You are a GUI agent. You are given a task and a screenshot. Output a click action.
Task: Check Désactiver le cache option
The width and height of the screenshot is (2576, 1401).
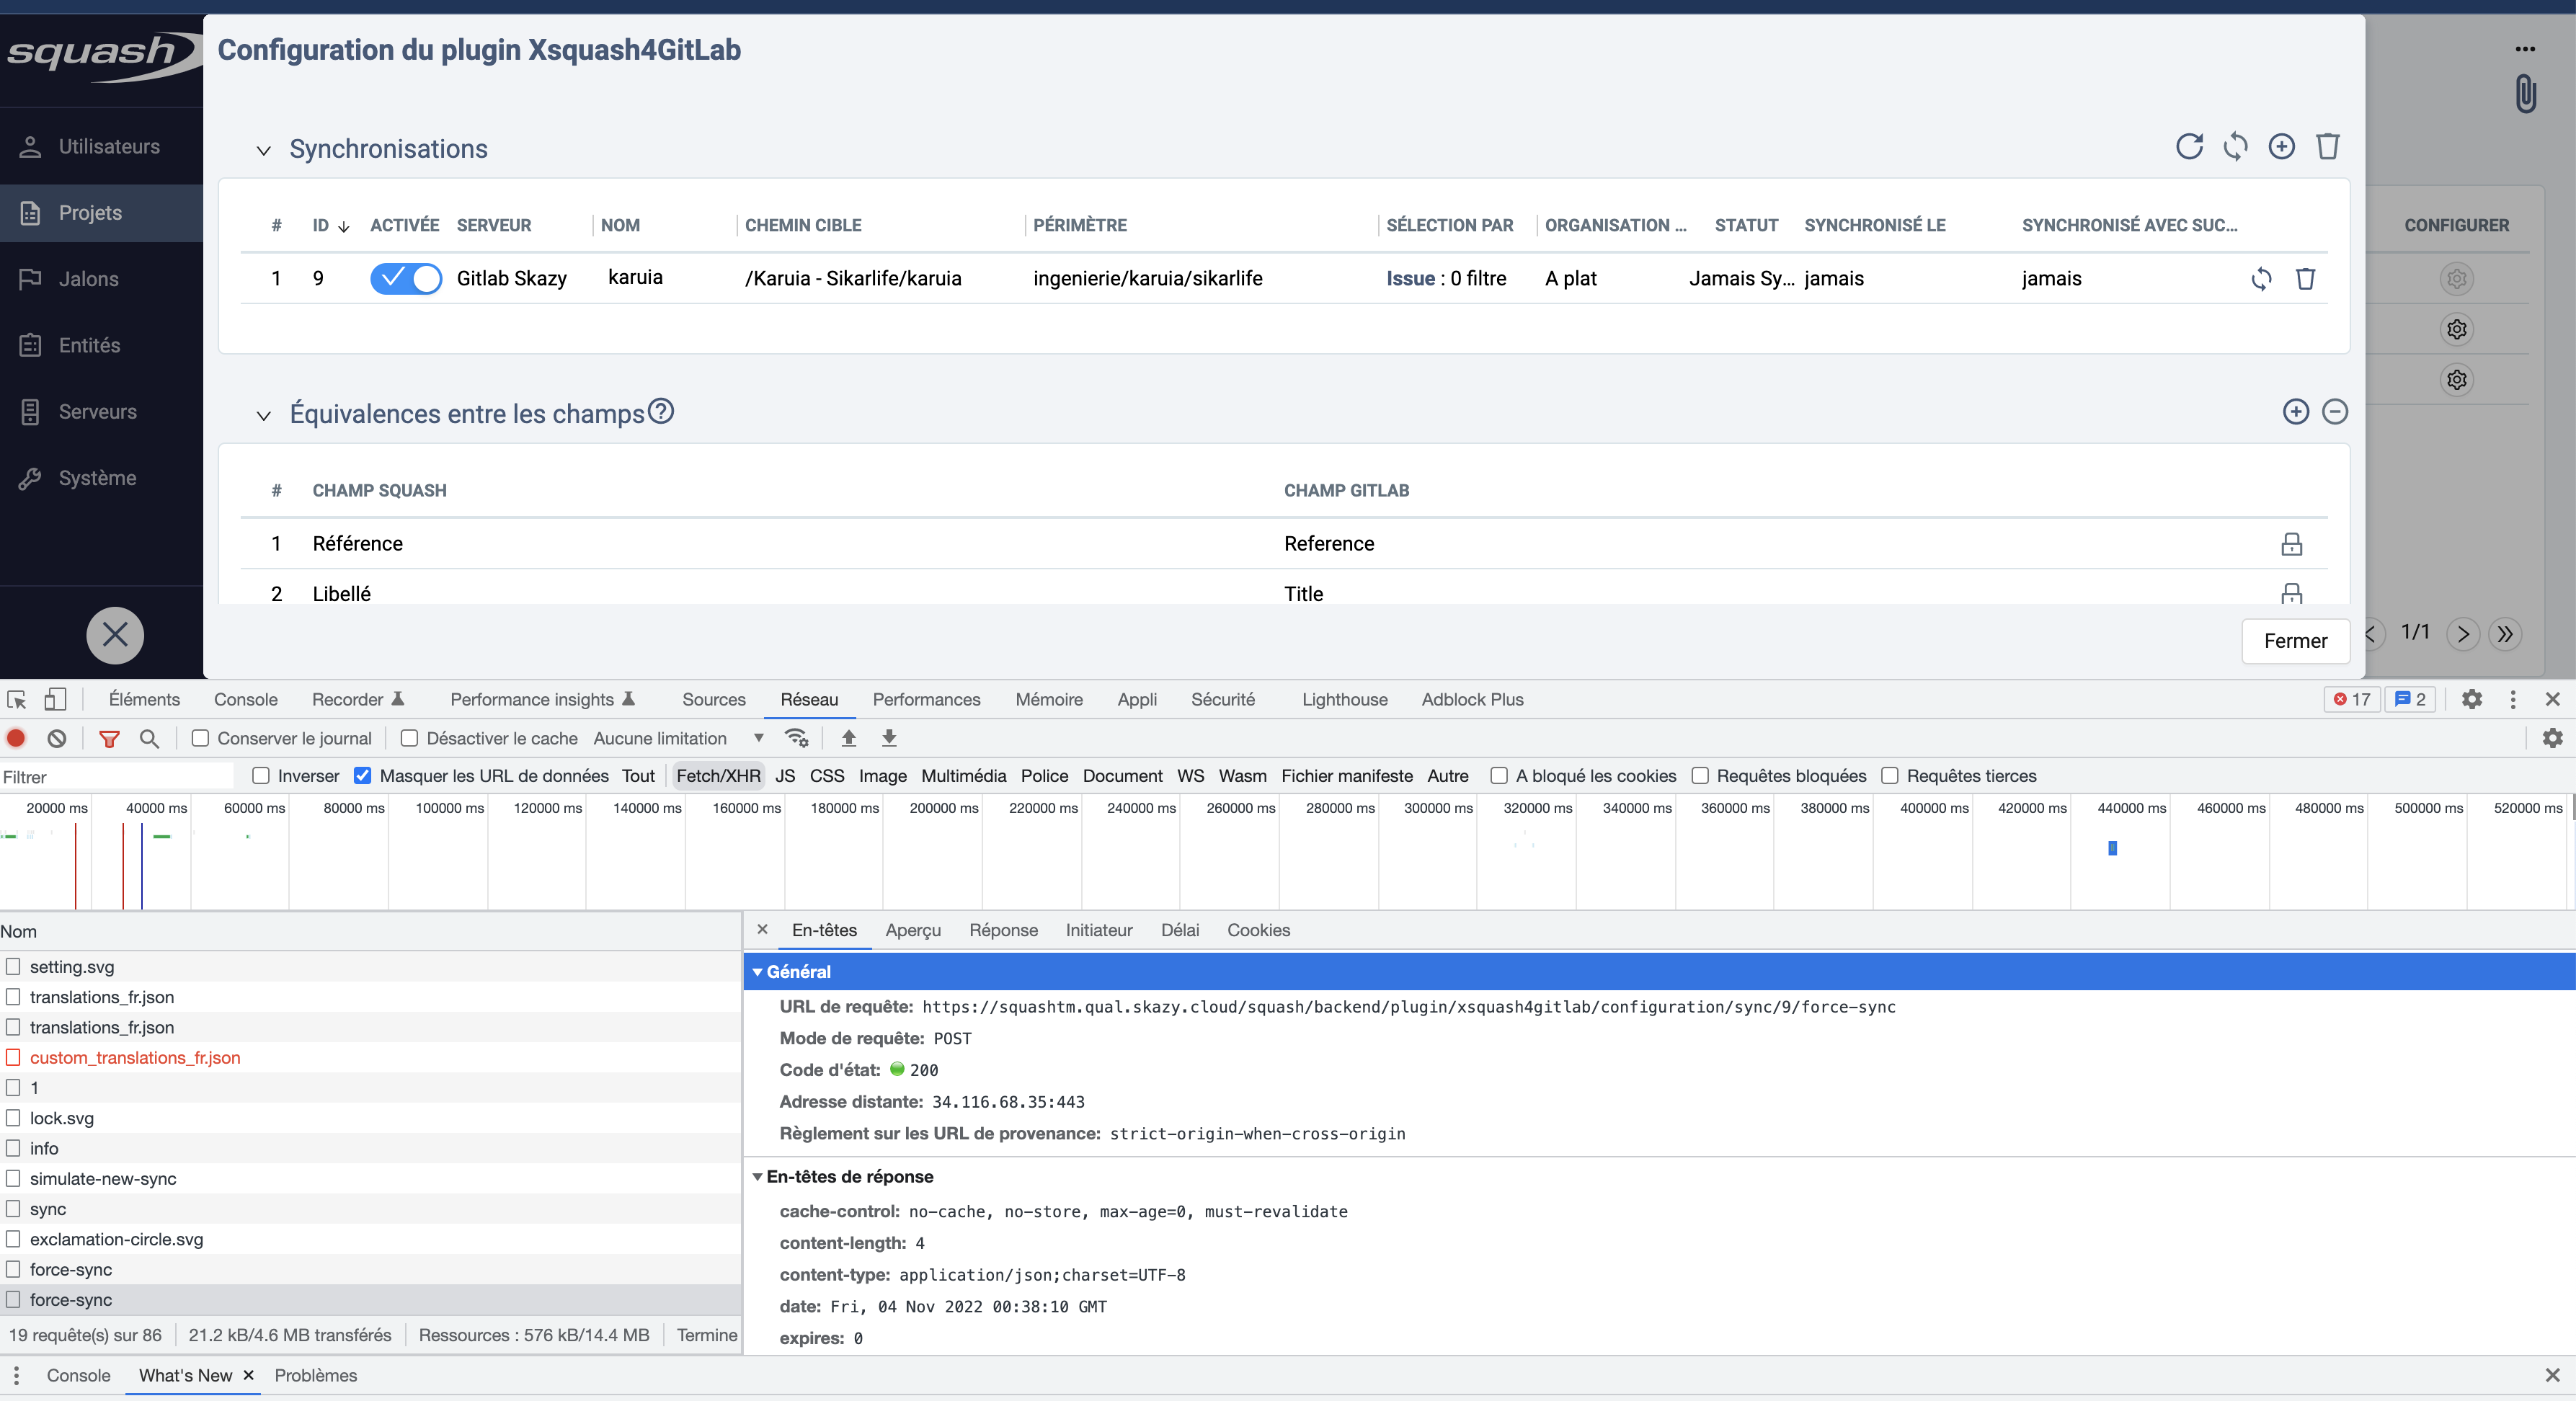409,738
